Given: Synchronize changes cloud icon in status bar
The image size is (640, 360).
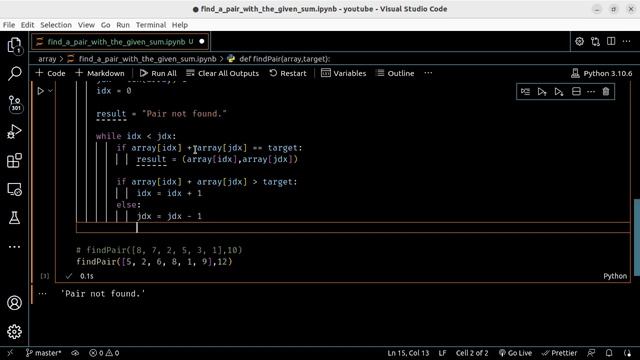Looking at the screenshot, I should click(75, 353).
